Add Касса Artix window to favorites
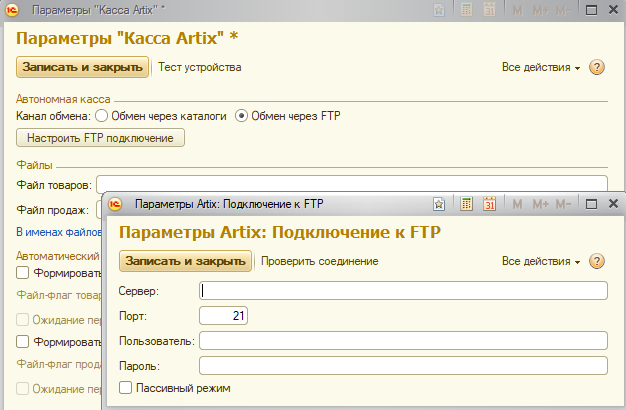Screen dimensions: 626x410 (x=439, y=10)
